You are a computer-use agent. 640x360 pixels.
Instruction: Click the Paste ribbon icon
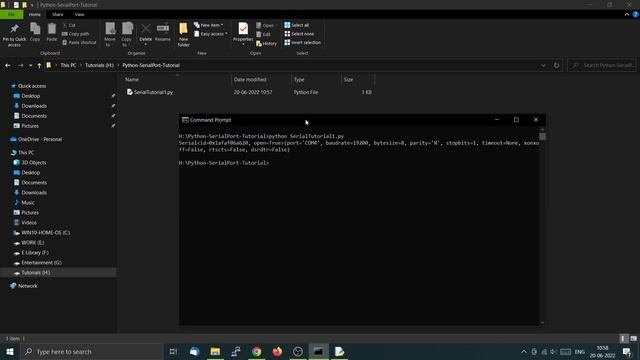51,32
